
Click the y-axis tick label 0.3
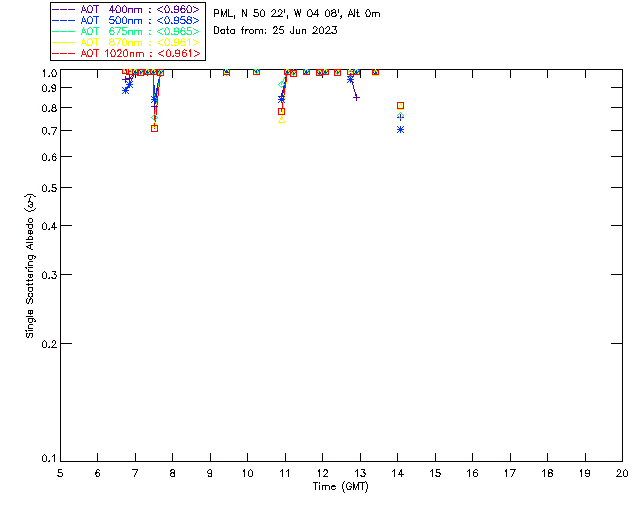point(49,275)
